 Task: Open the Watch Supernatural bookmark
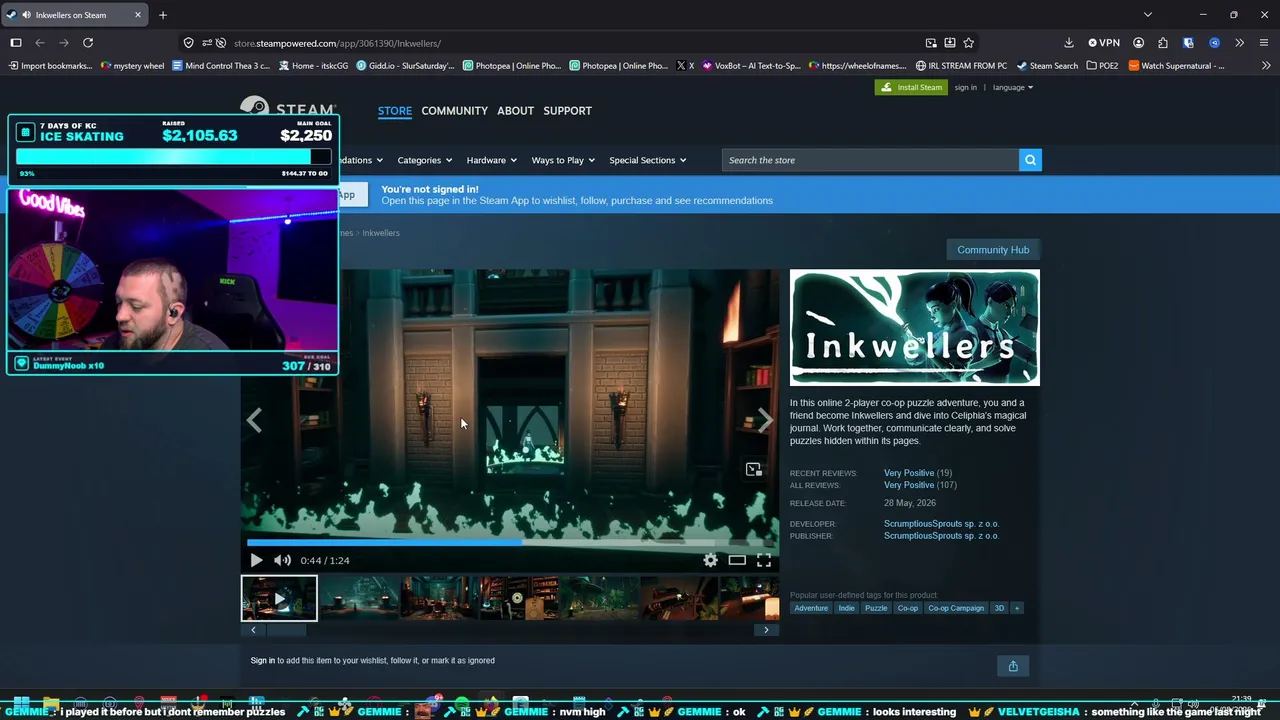pos(1176,66)
